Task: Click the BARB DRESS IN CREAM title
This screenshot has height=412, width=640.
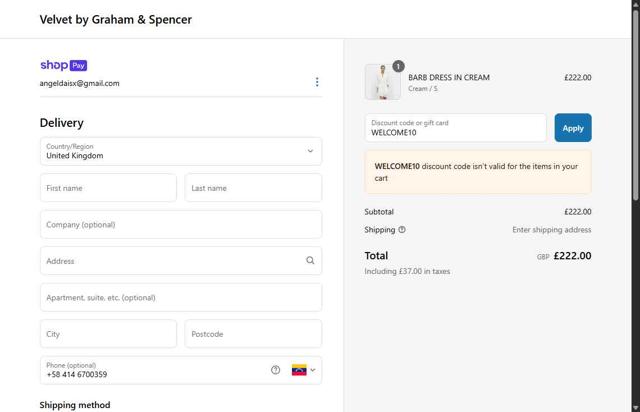Action: tap(449, 78)
